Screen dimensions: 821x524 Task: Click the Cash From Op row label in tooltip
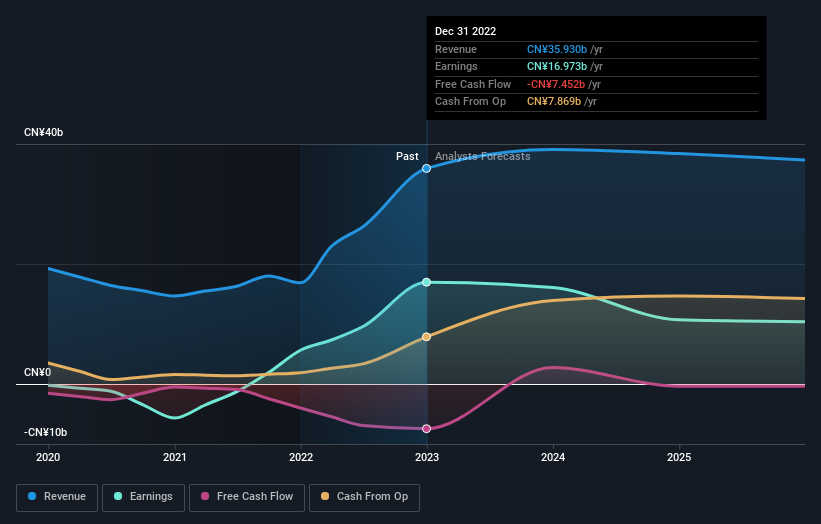pos(470,102)
